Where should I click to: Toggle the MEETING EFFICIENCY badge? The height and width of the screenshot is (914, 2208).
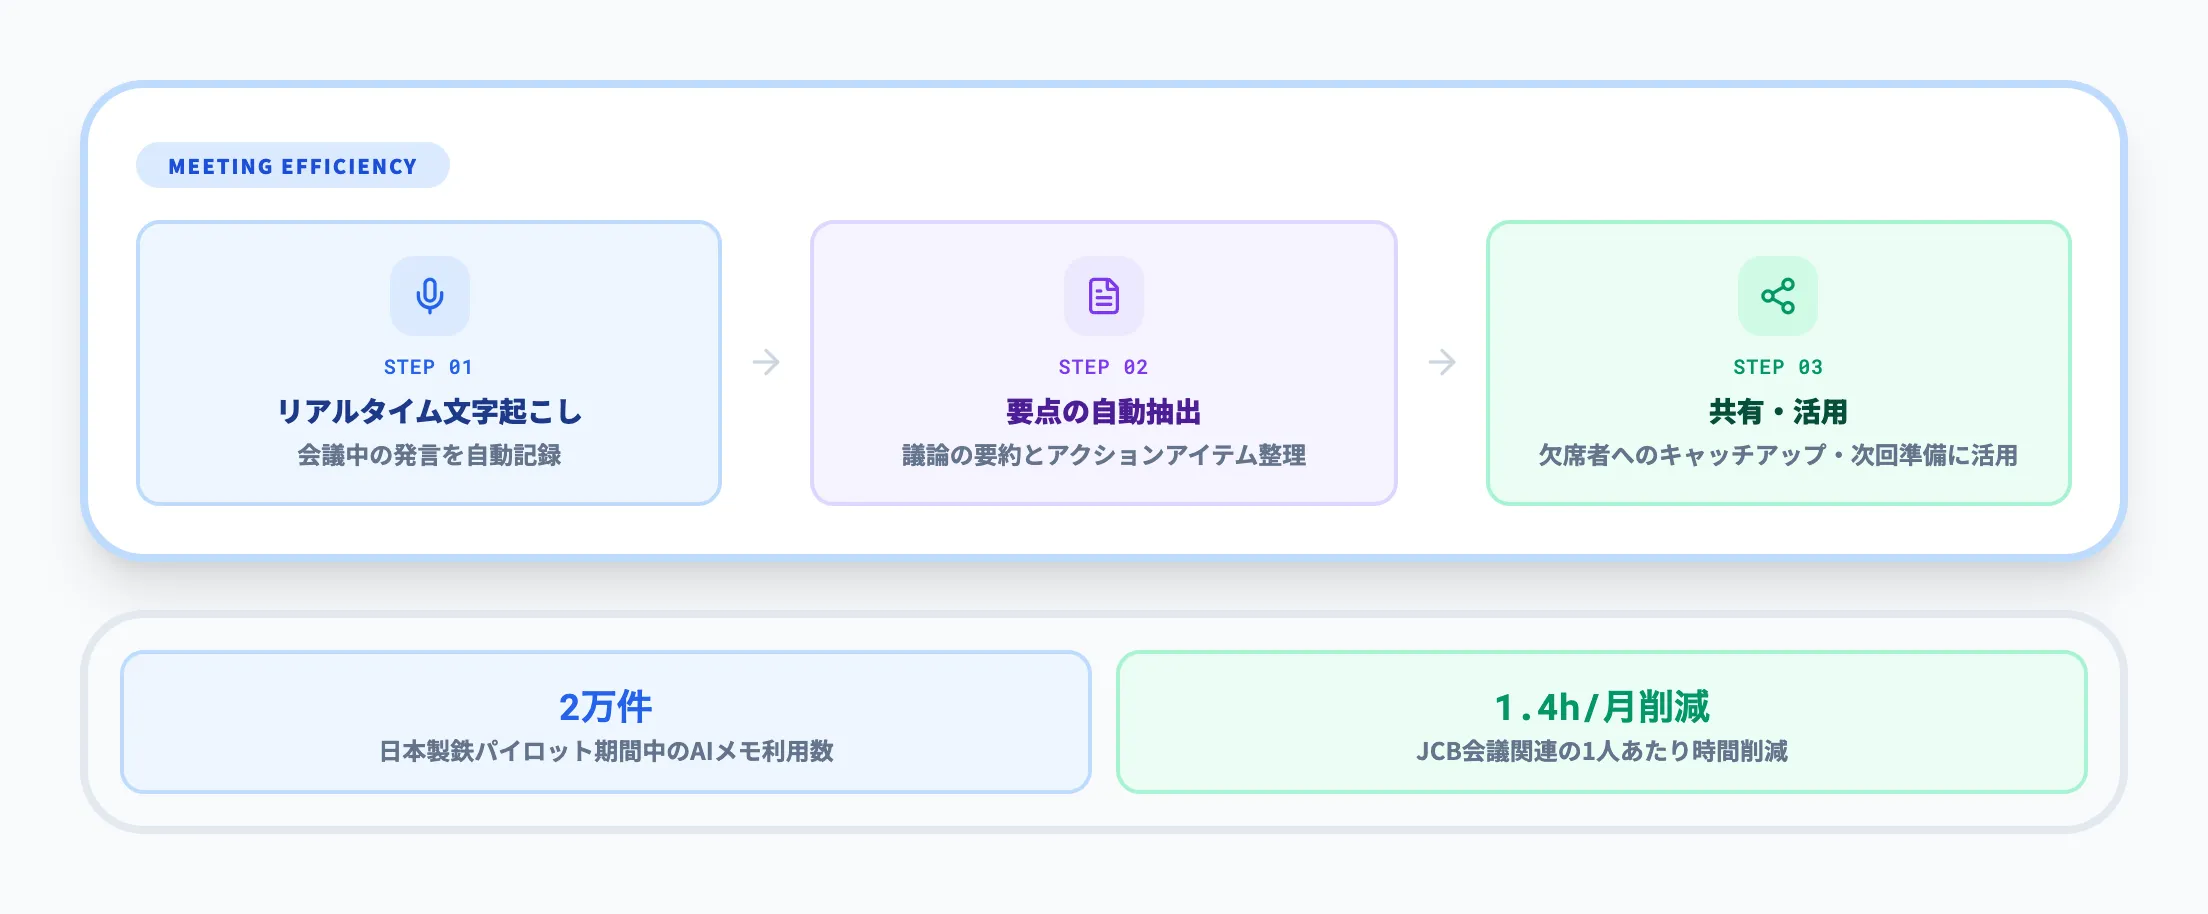293,166
